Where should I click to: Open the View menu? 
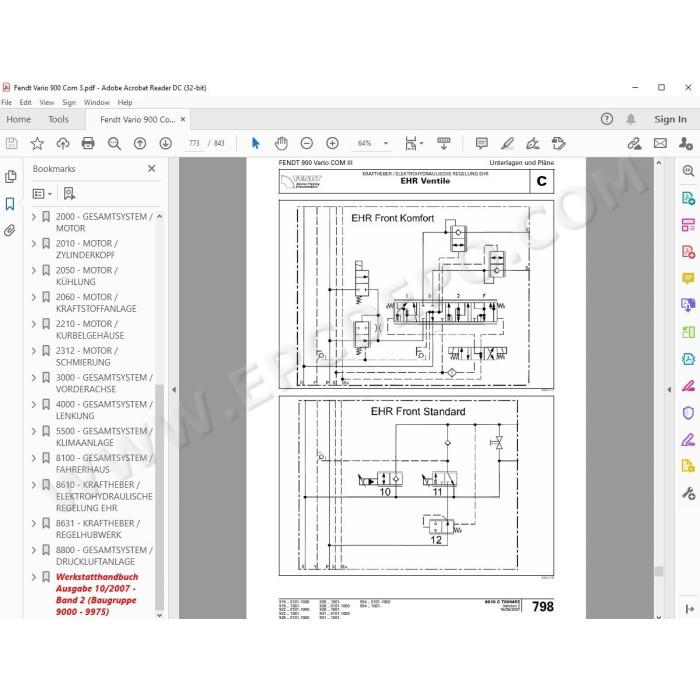(46, 103)
